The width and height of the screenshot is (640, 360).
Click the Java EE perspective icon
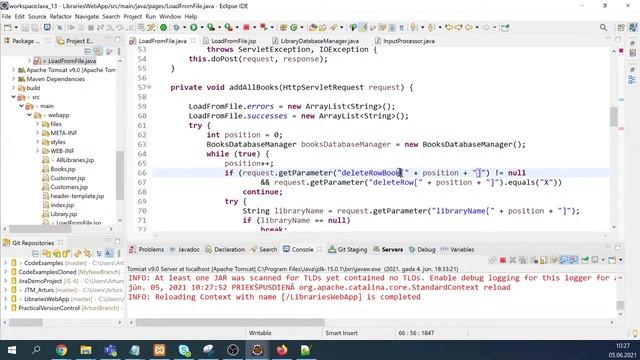(x=633, y=27)
